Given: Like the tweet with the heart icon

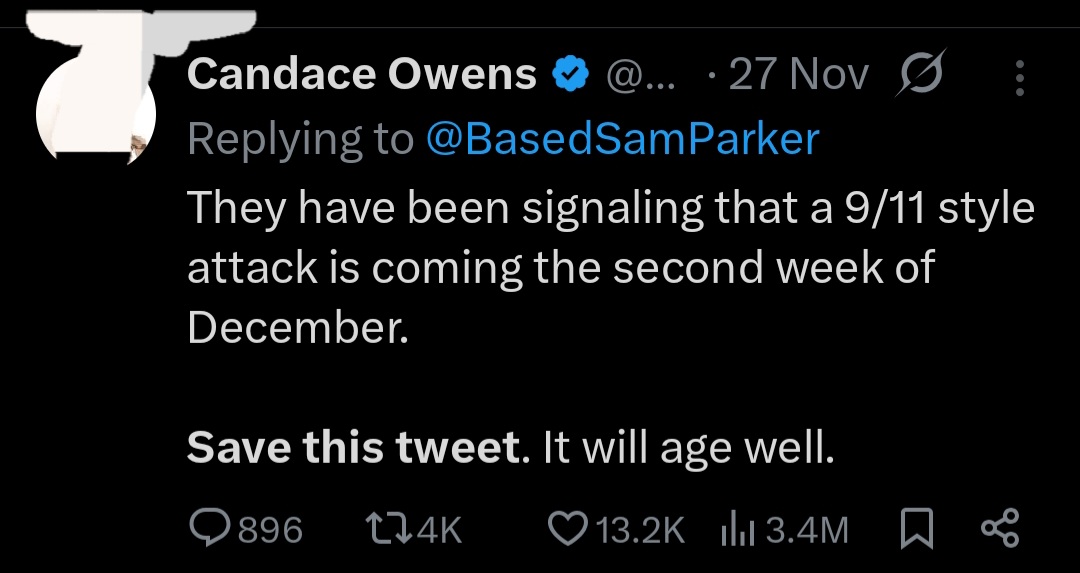Looking at the screenshot, I should [x=568, y=528].
